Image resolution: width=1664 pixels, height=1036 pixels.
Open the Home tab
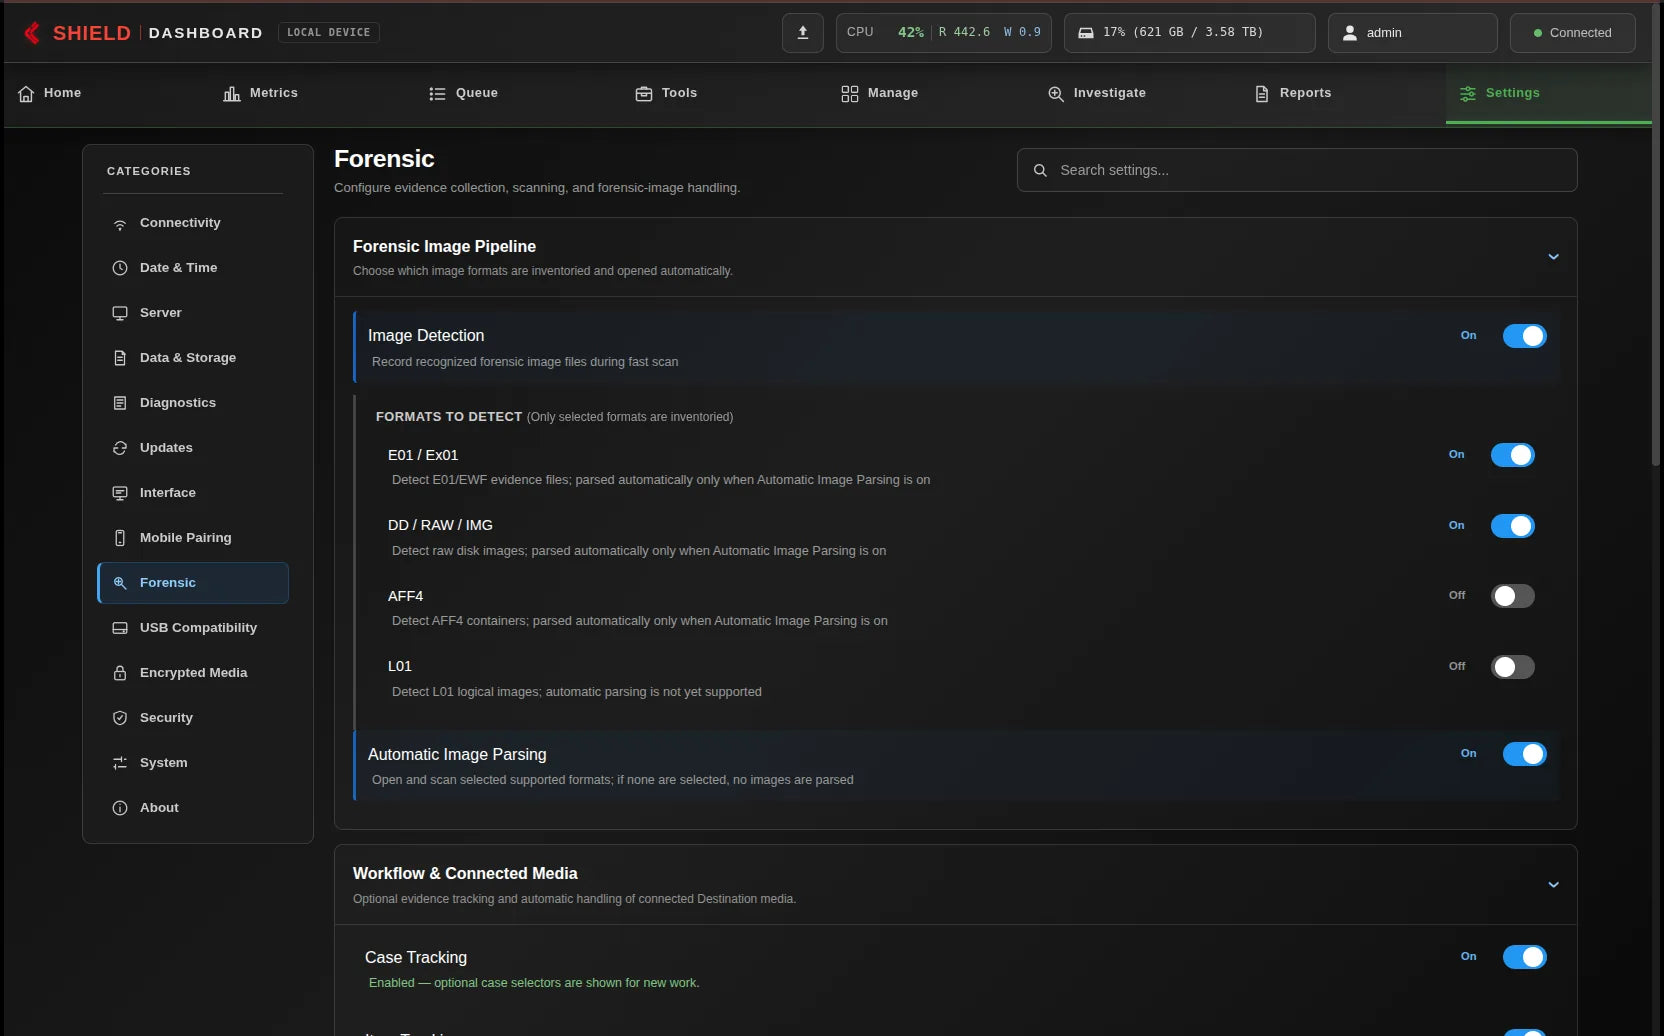click(x=107, y=94)
